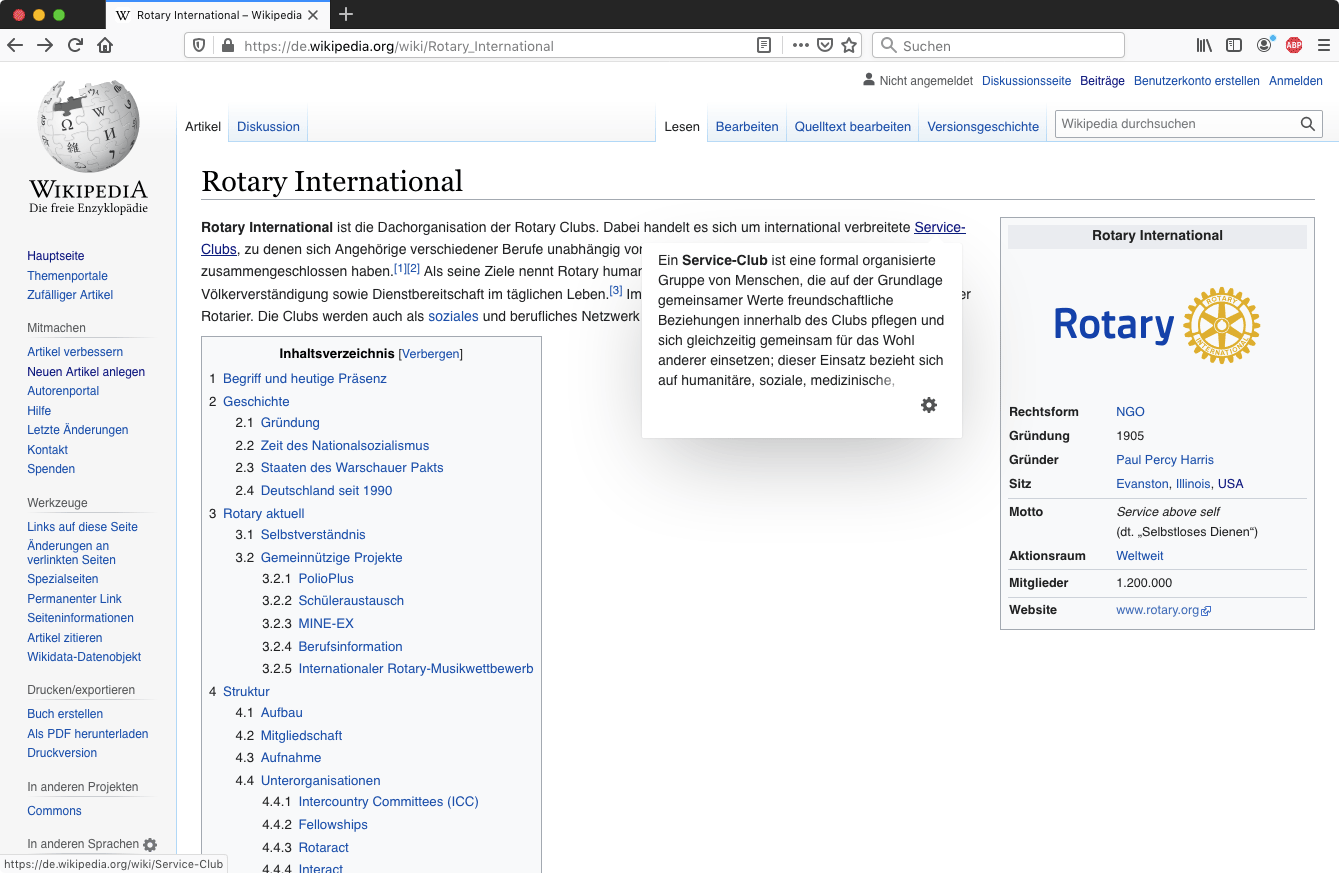Open Spenden in the sidebar

51,469
